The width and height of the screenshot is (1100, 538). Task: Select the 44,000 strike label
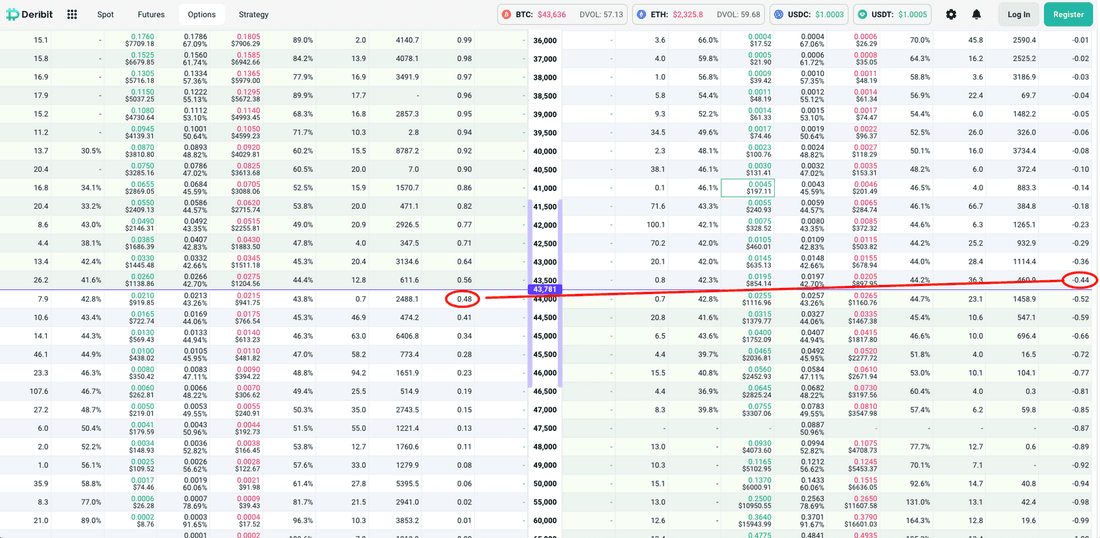tap(545, 299)
